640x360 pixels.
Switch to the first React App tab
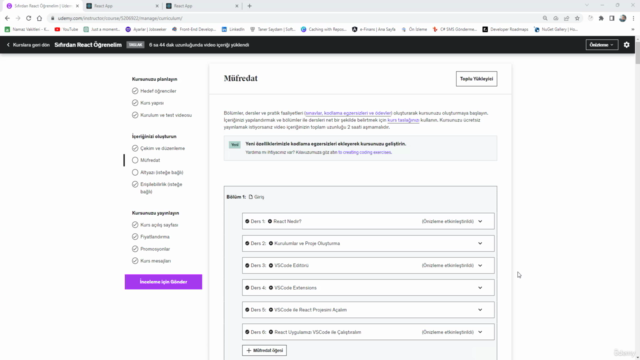pos(121,6)
